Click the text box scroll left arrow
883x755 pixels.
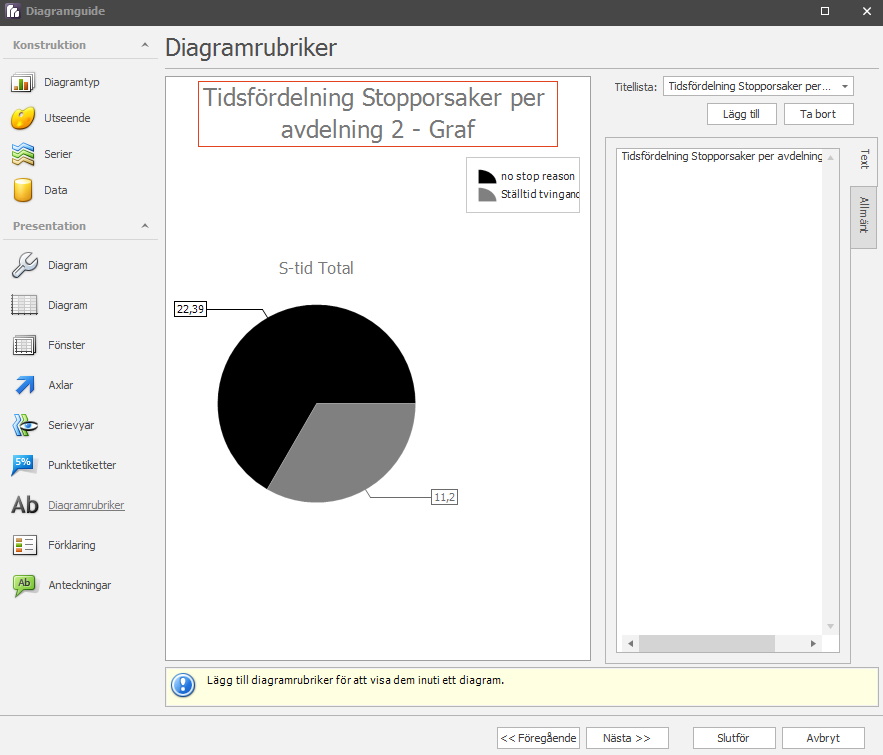point(631,644)
